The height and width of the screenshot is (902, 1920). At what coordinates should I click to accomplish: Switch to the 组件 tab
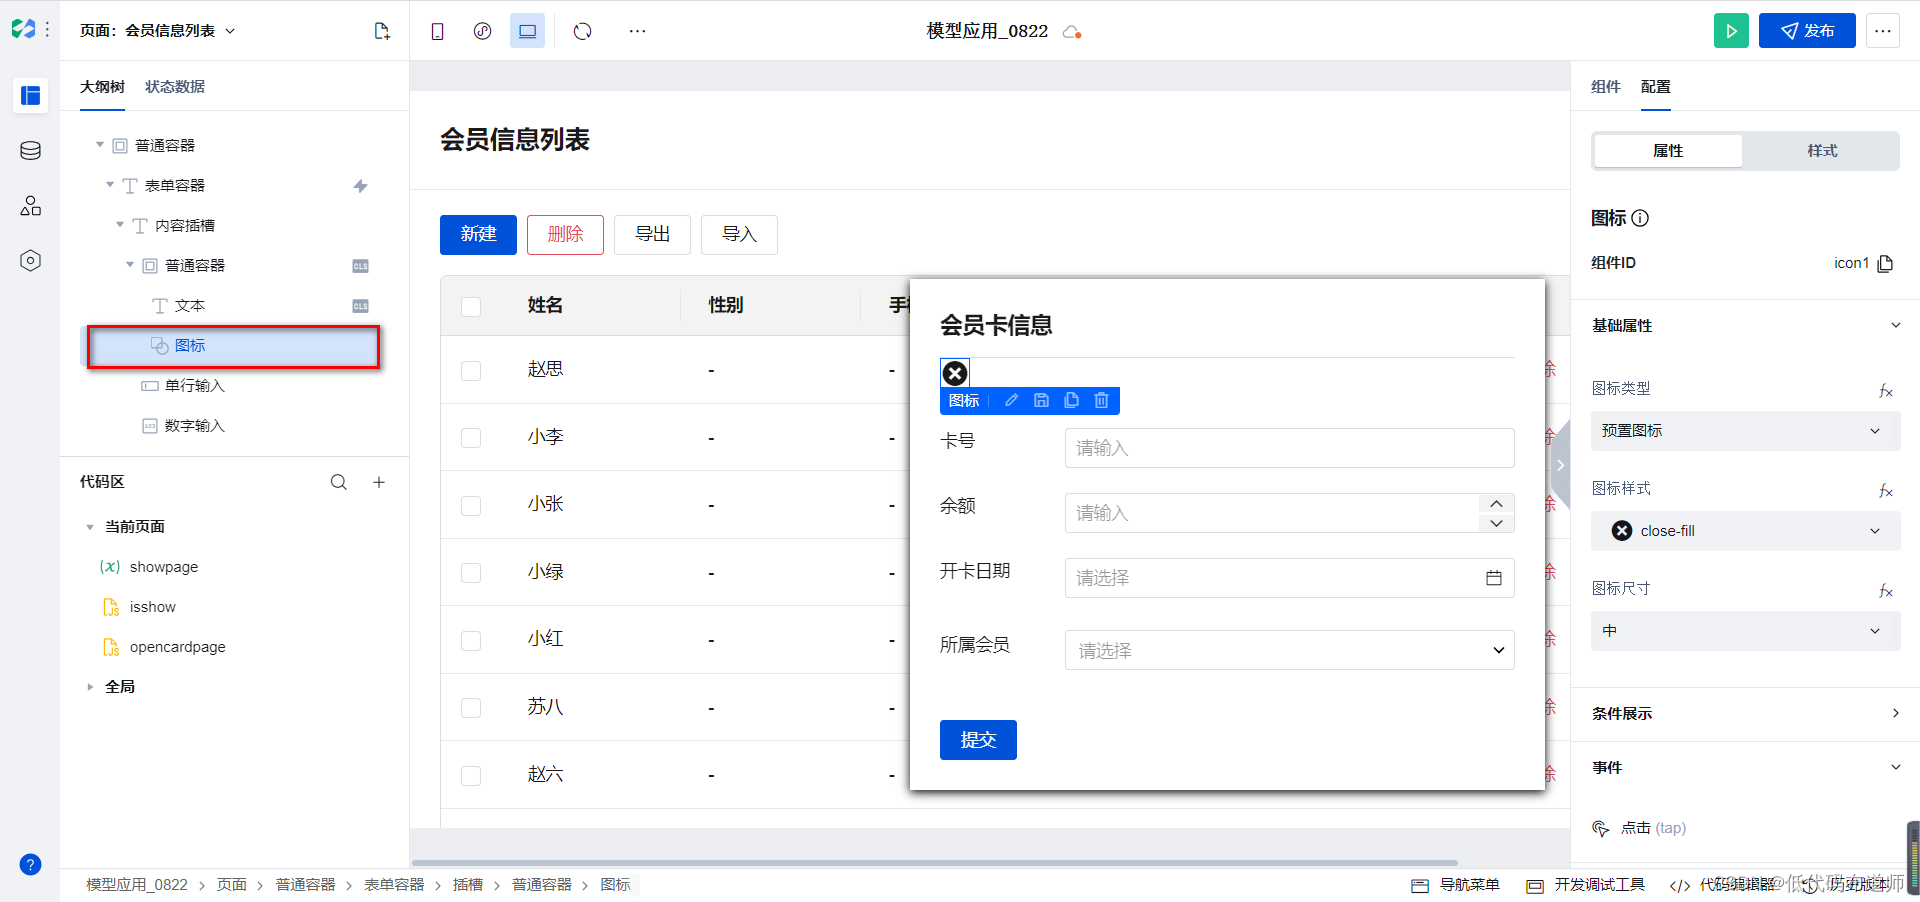(x=1606, y=87)
